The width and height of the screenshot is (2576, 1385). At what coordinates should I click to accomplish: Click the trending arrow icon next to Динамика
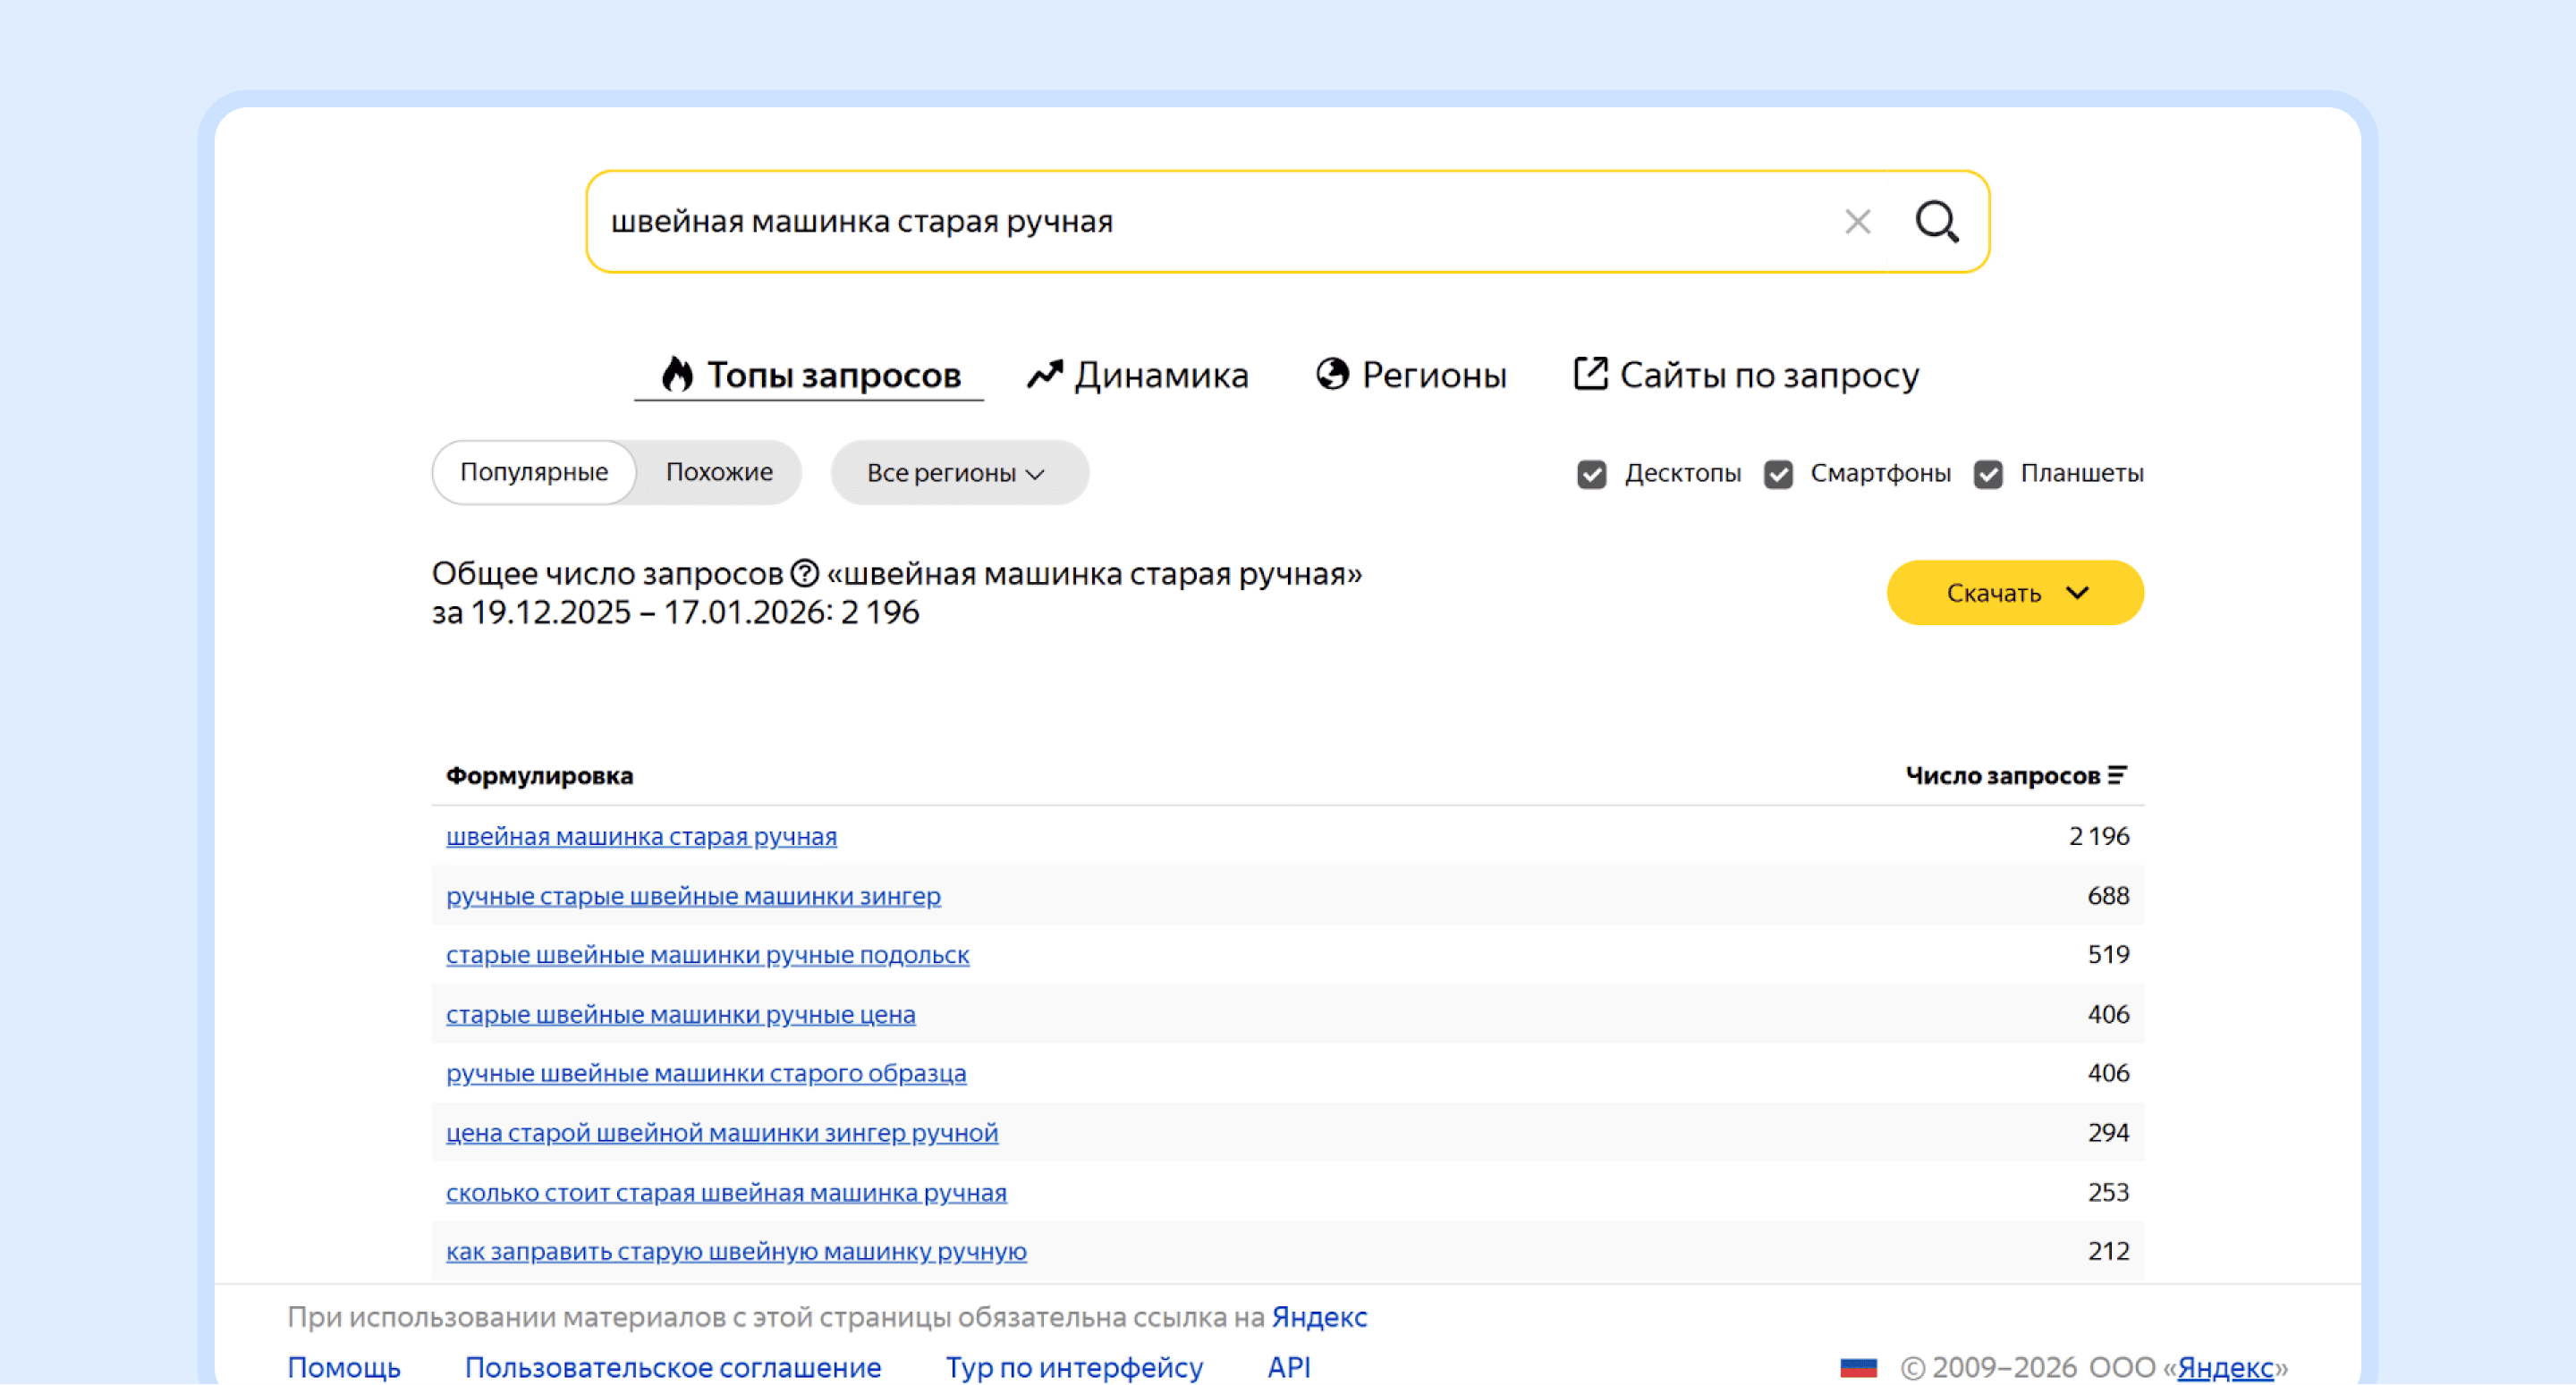tap(1044, 373)
